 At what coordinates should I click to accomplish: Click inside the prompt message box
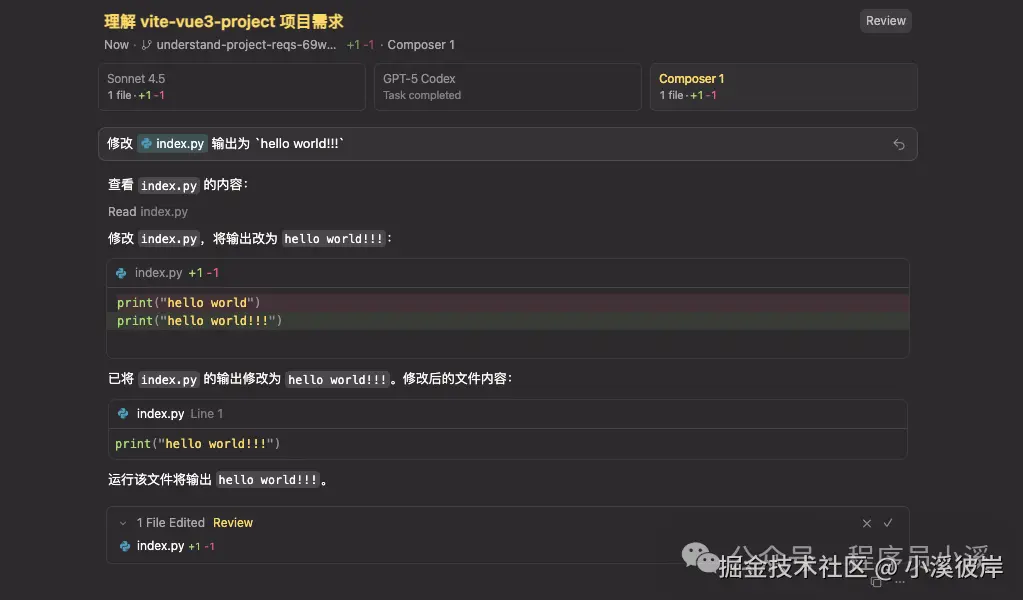pos(508,144)
